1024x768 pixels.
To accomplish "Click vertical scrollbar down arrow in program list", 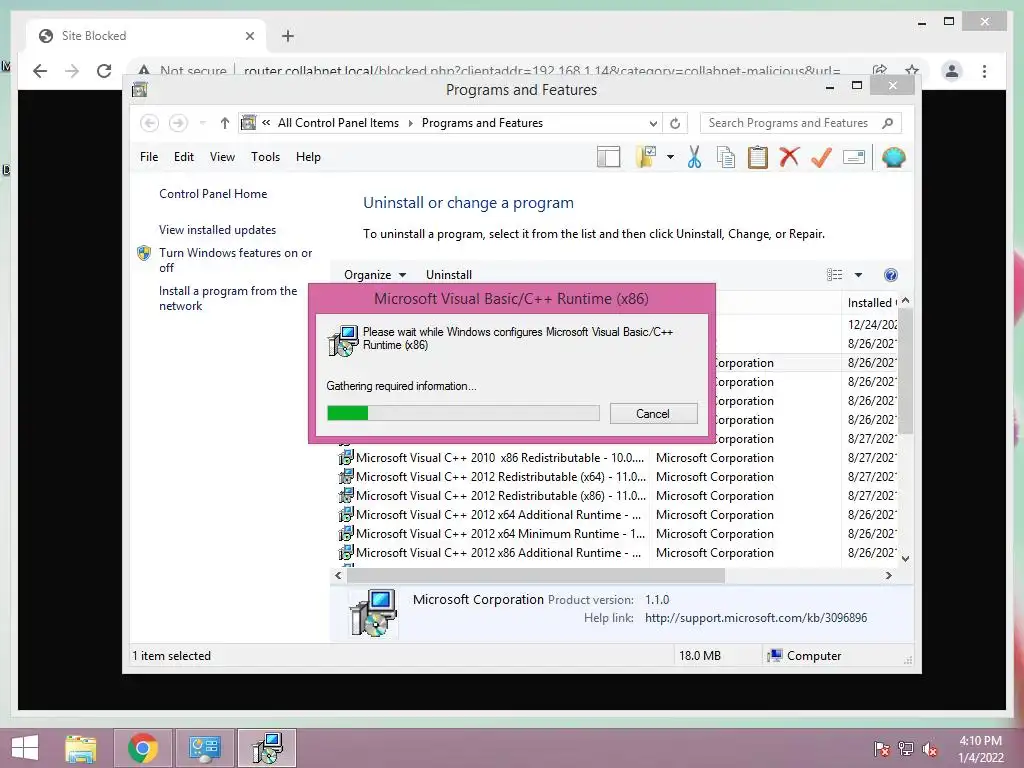I will tap(905, 558).
